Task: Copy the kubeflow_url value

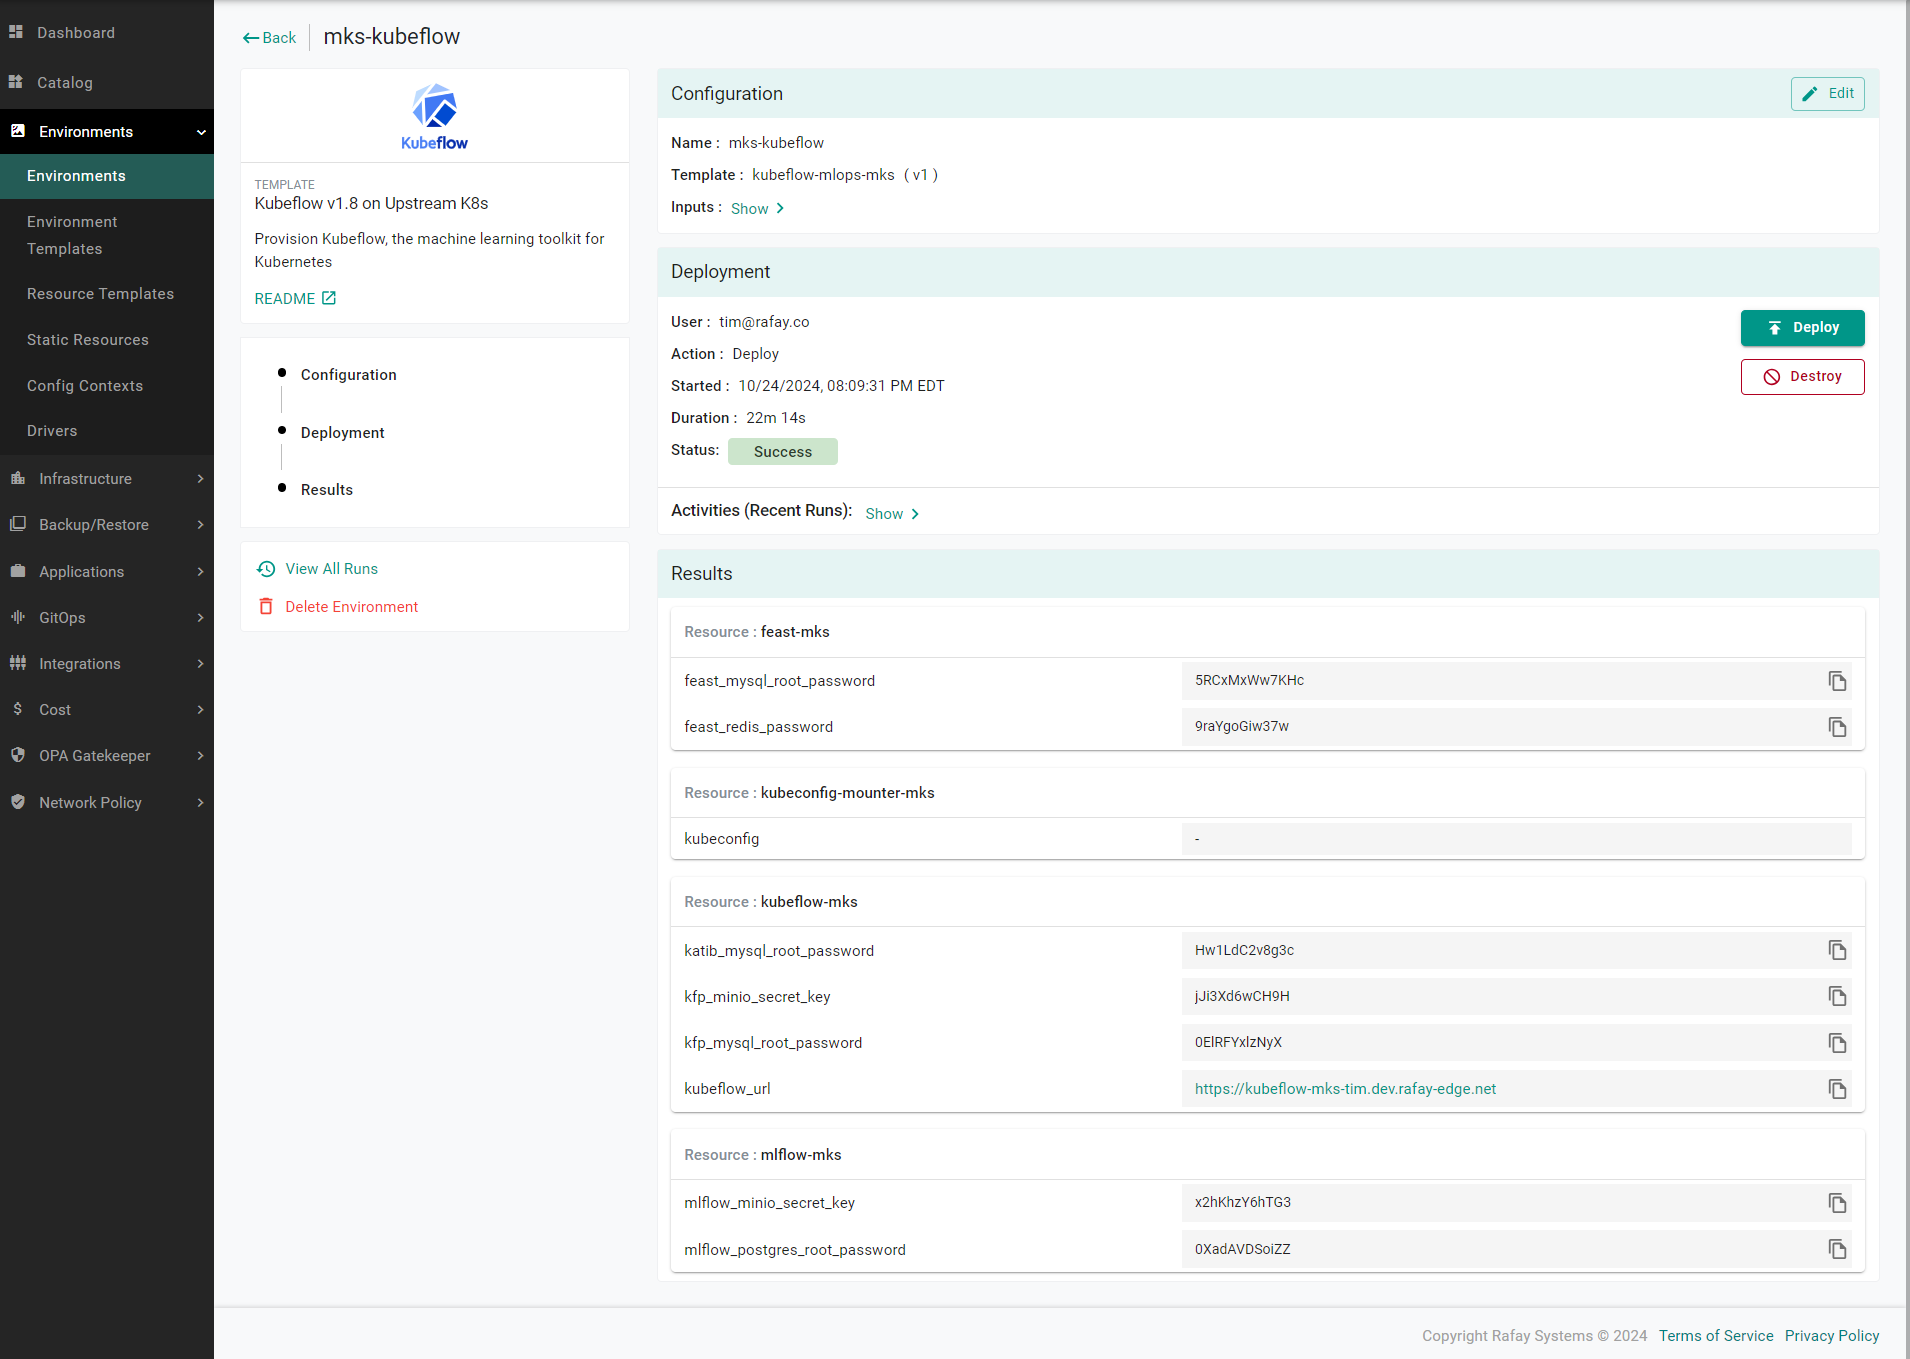Action: coord(1837,1089)
